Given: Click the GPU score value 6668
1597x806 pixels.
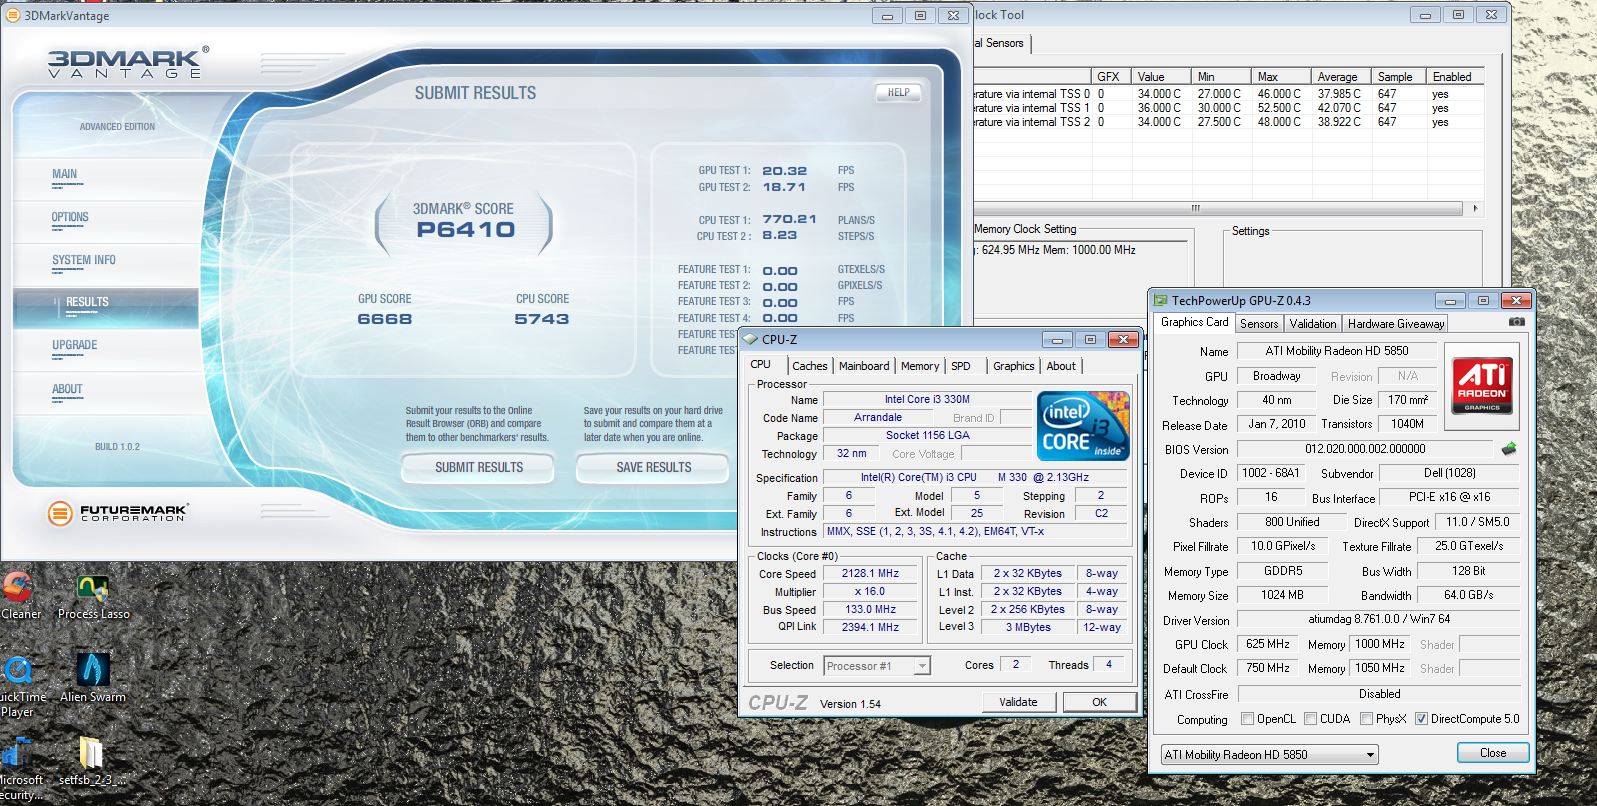Looking at the screenshot, I should pyautogui.click(x=385, y=319).
